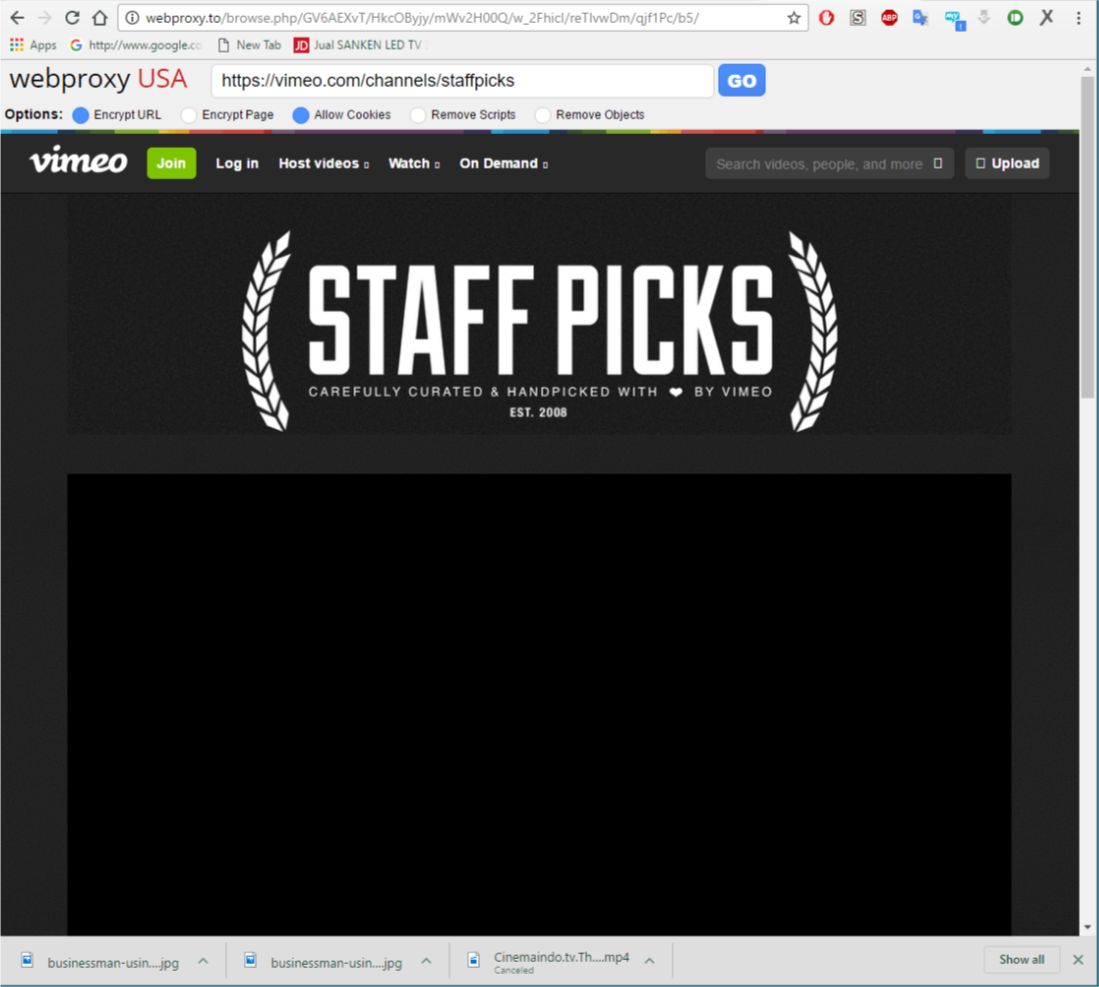This screenshot has height=987, width=1099.
Task: Expand options for Cinemaindo mp4 download
Action: click(x=650, y=961)
